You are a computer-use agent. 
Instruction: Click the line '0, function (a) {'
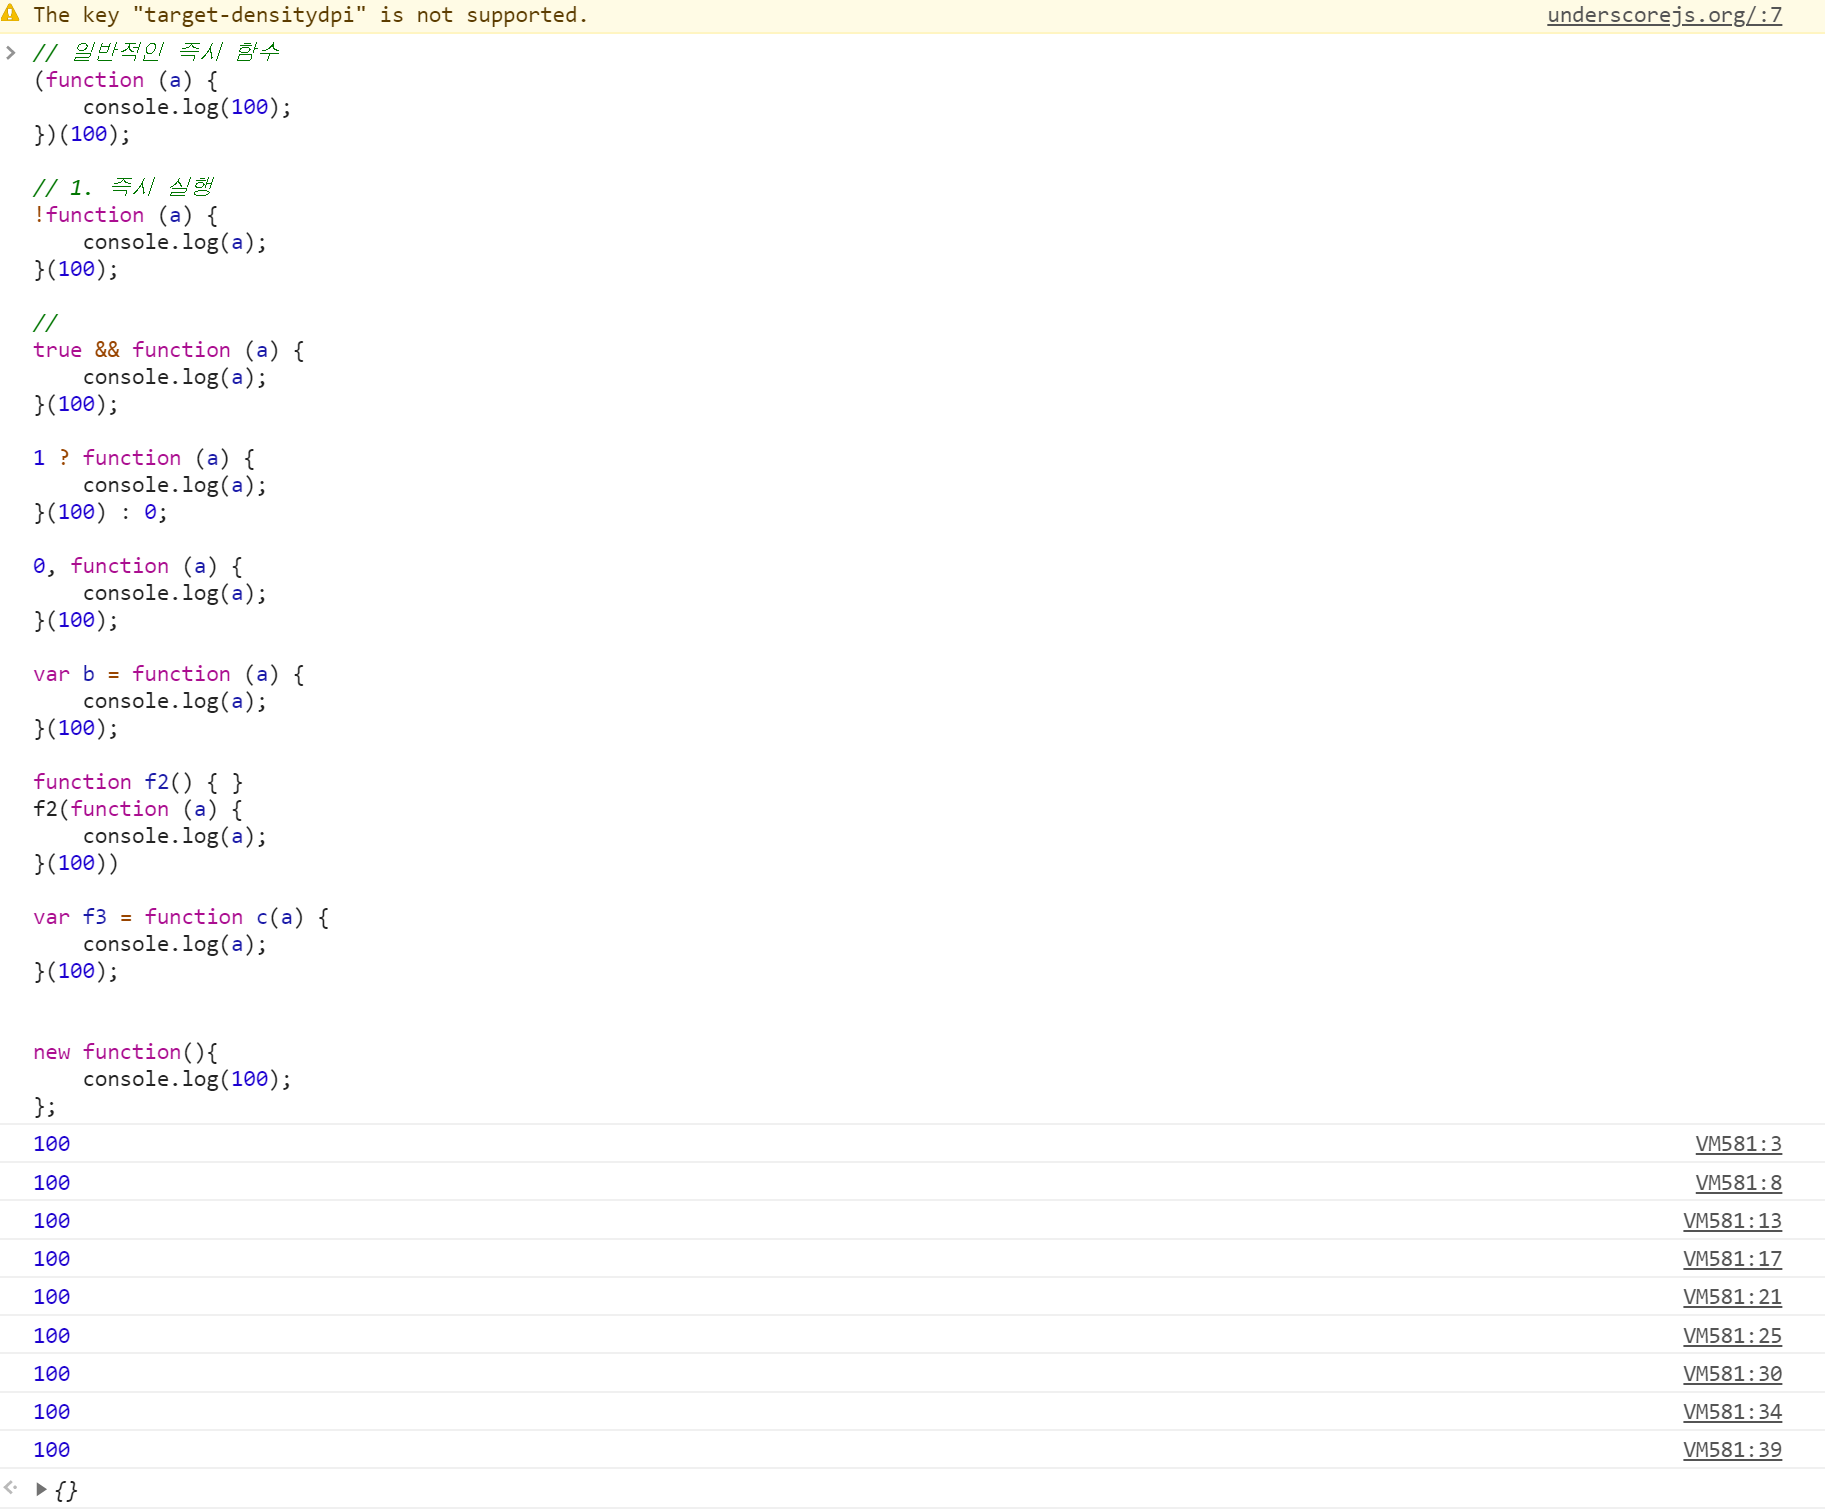coord(138,566)
